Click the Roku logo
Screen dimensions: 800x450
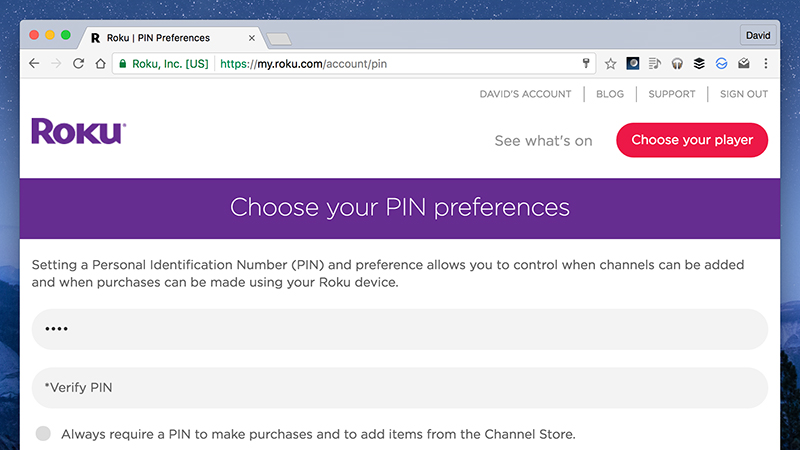79,131
